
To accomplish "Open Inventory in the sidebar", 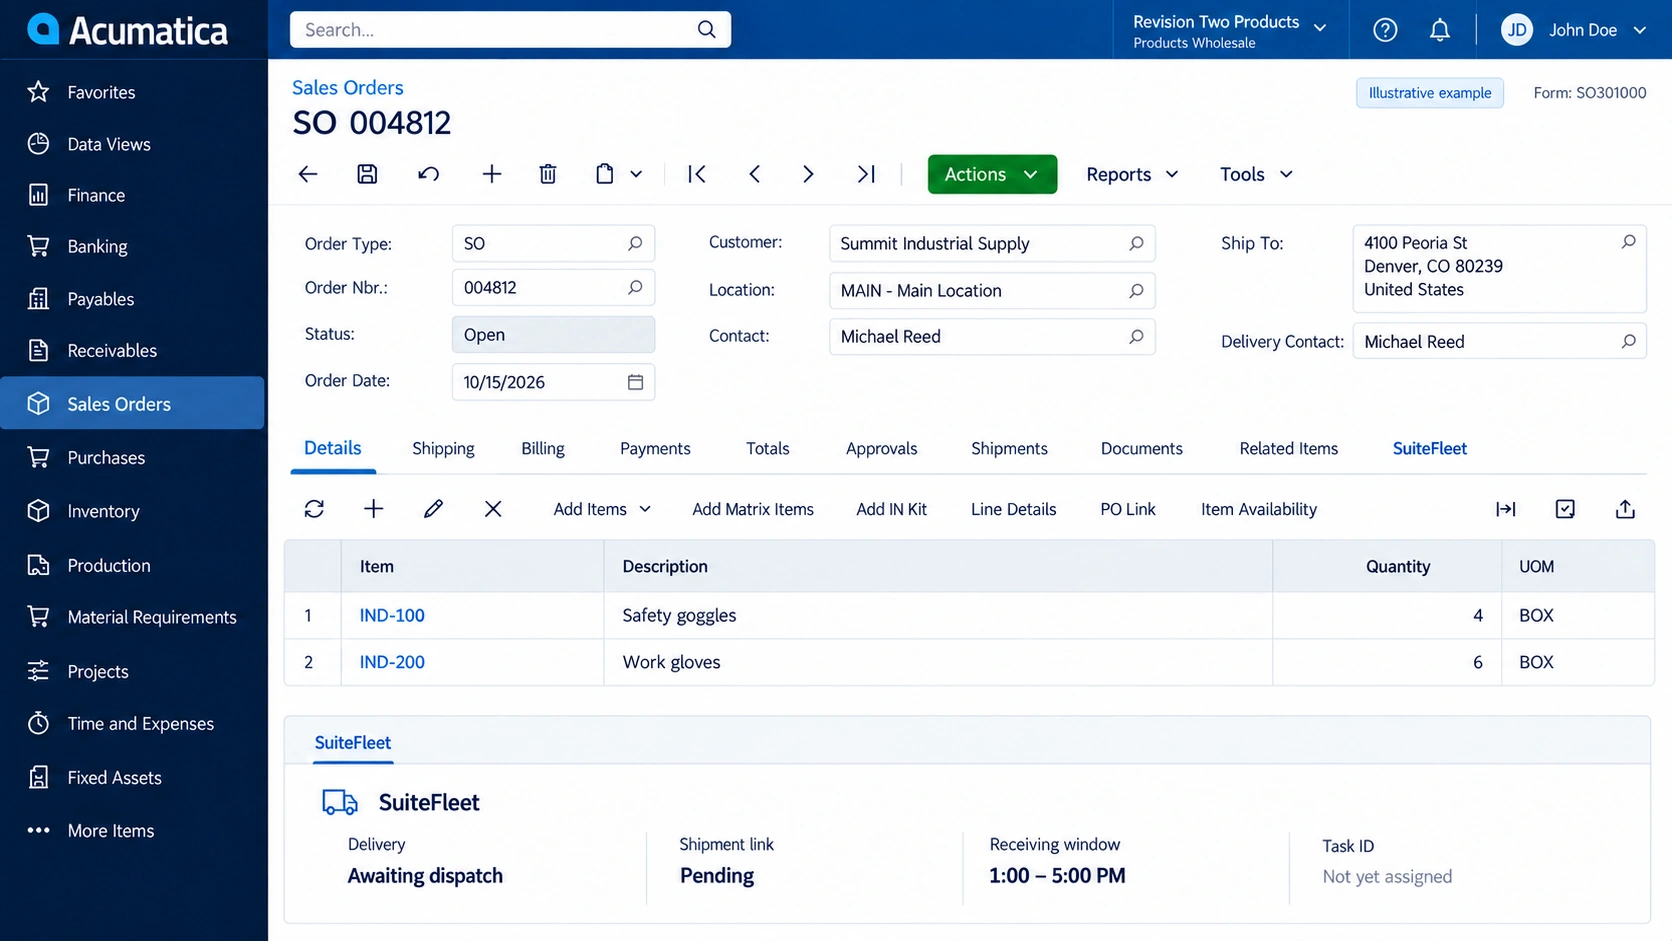I will (x=132, y=511).
